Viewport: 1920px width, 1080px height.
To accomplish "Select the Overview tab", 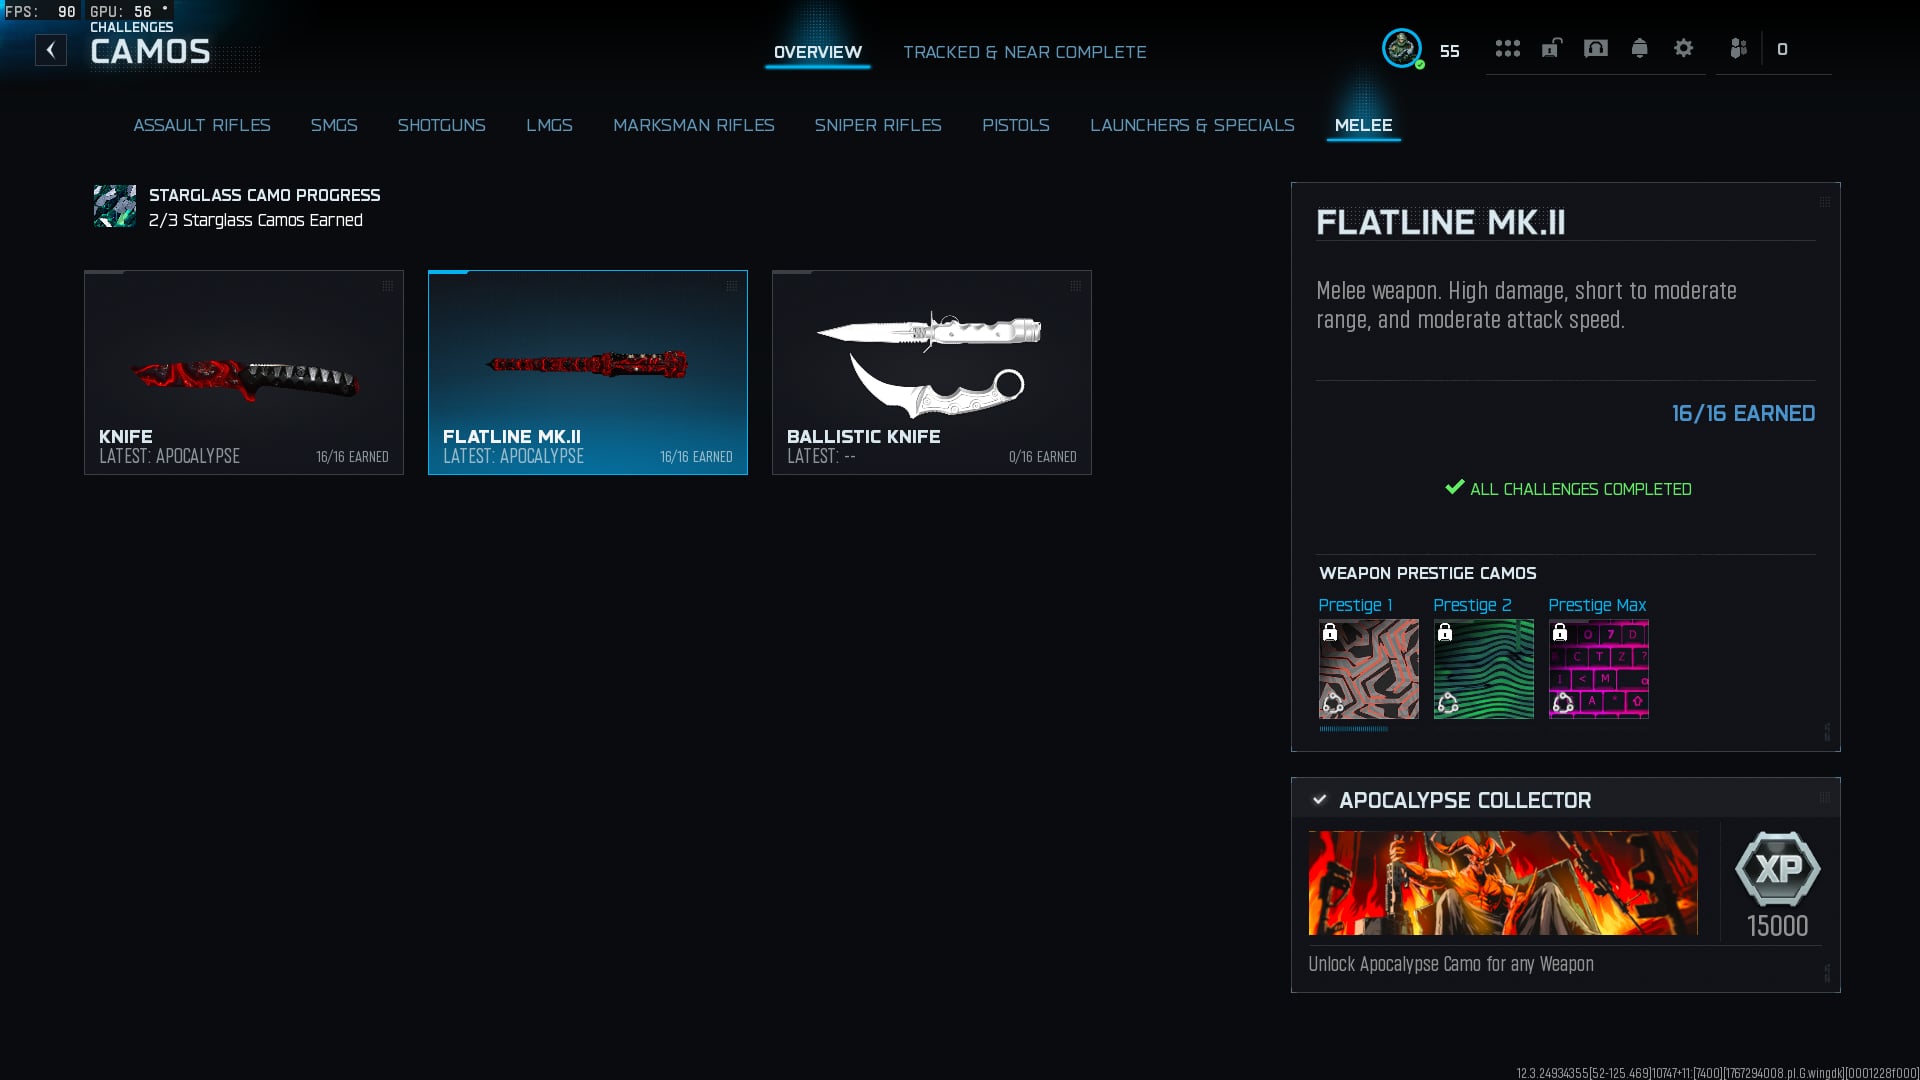I will (817, 52).
